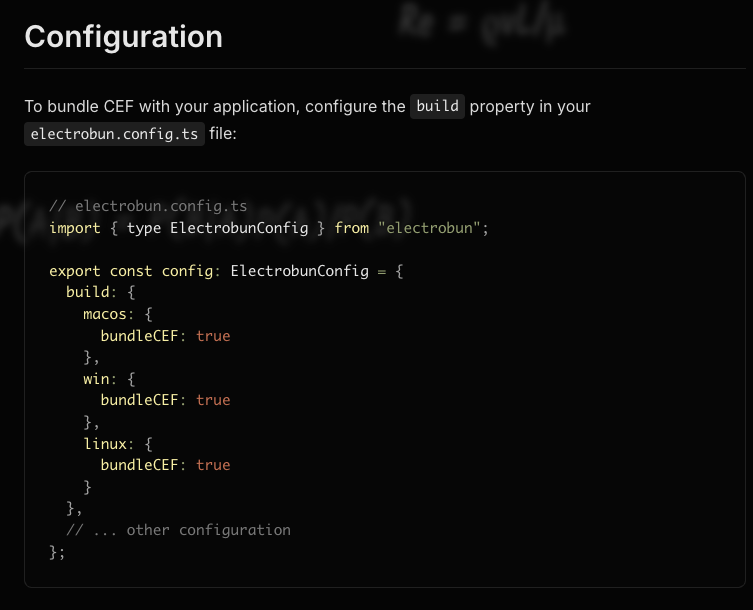The width and height of the screenshot is (753, 610).
Task: Click the inline code 'electrobun.config.ts'
Action: 114,134
